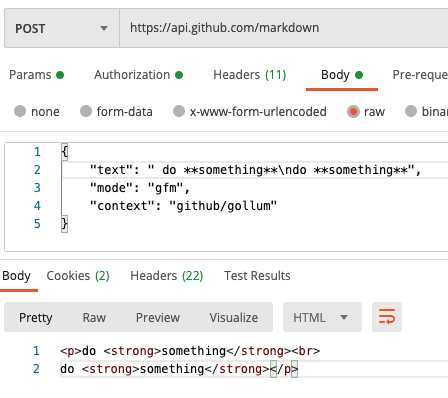Click the "context": "github/gollum" line
The width and height of the screenshot is (448, 398).
[183, 206]
